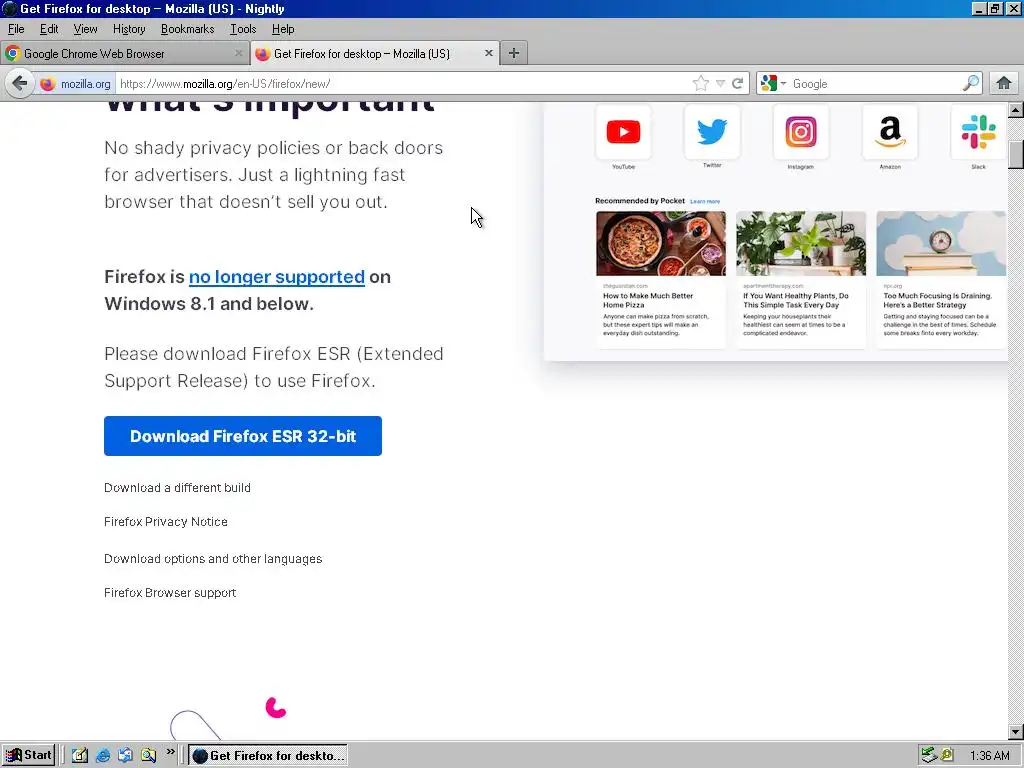Open the Help menu
Screen dimensions: 1024x768
click(283, 29)
